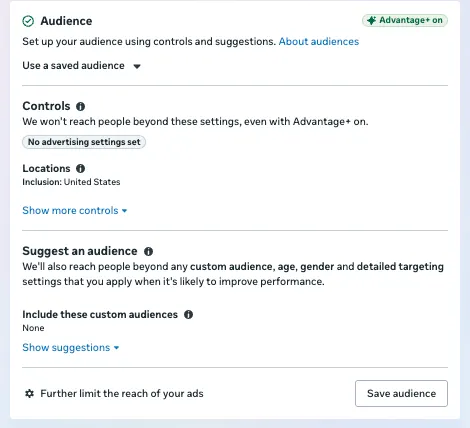Click the None value under custom audiences
This screenshot has height=428, width=470.
tap(33, 328)
